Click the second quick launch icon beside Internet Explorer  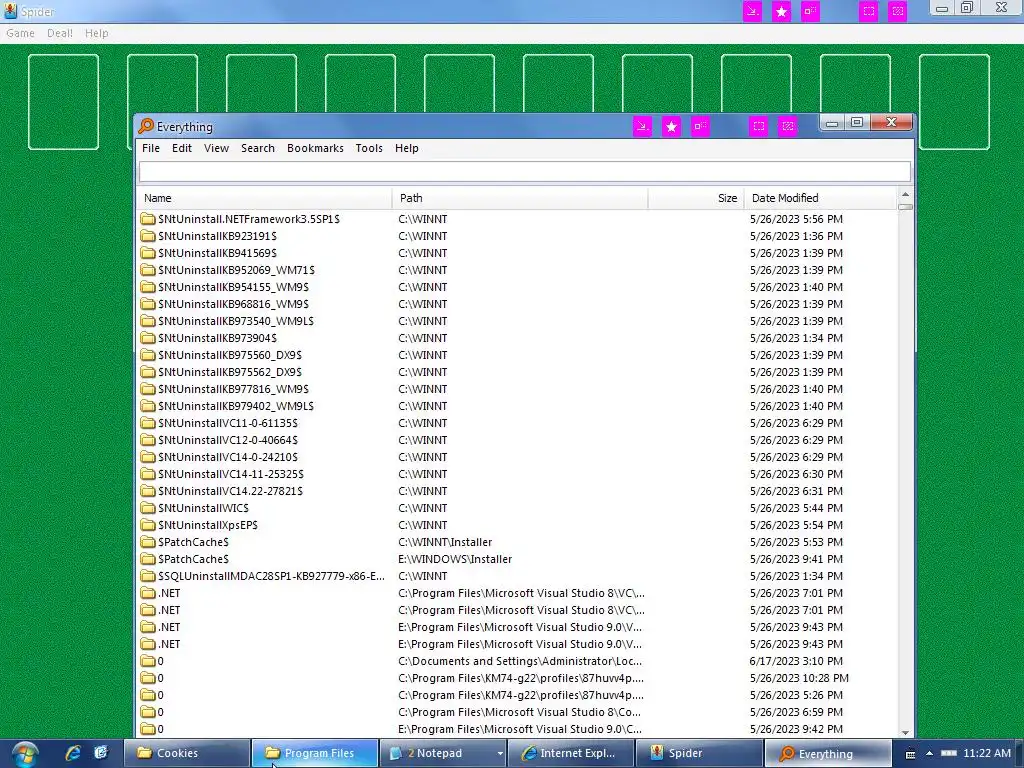tap(101, 753)
